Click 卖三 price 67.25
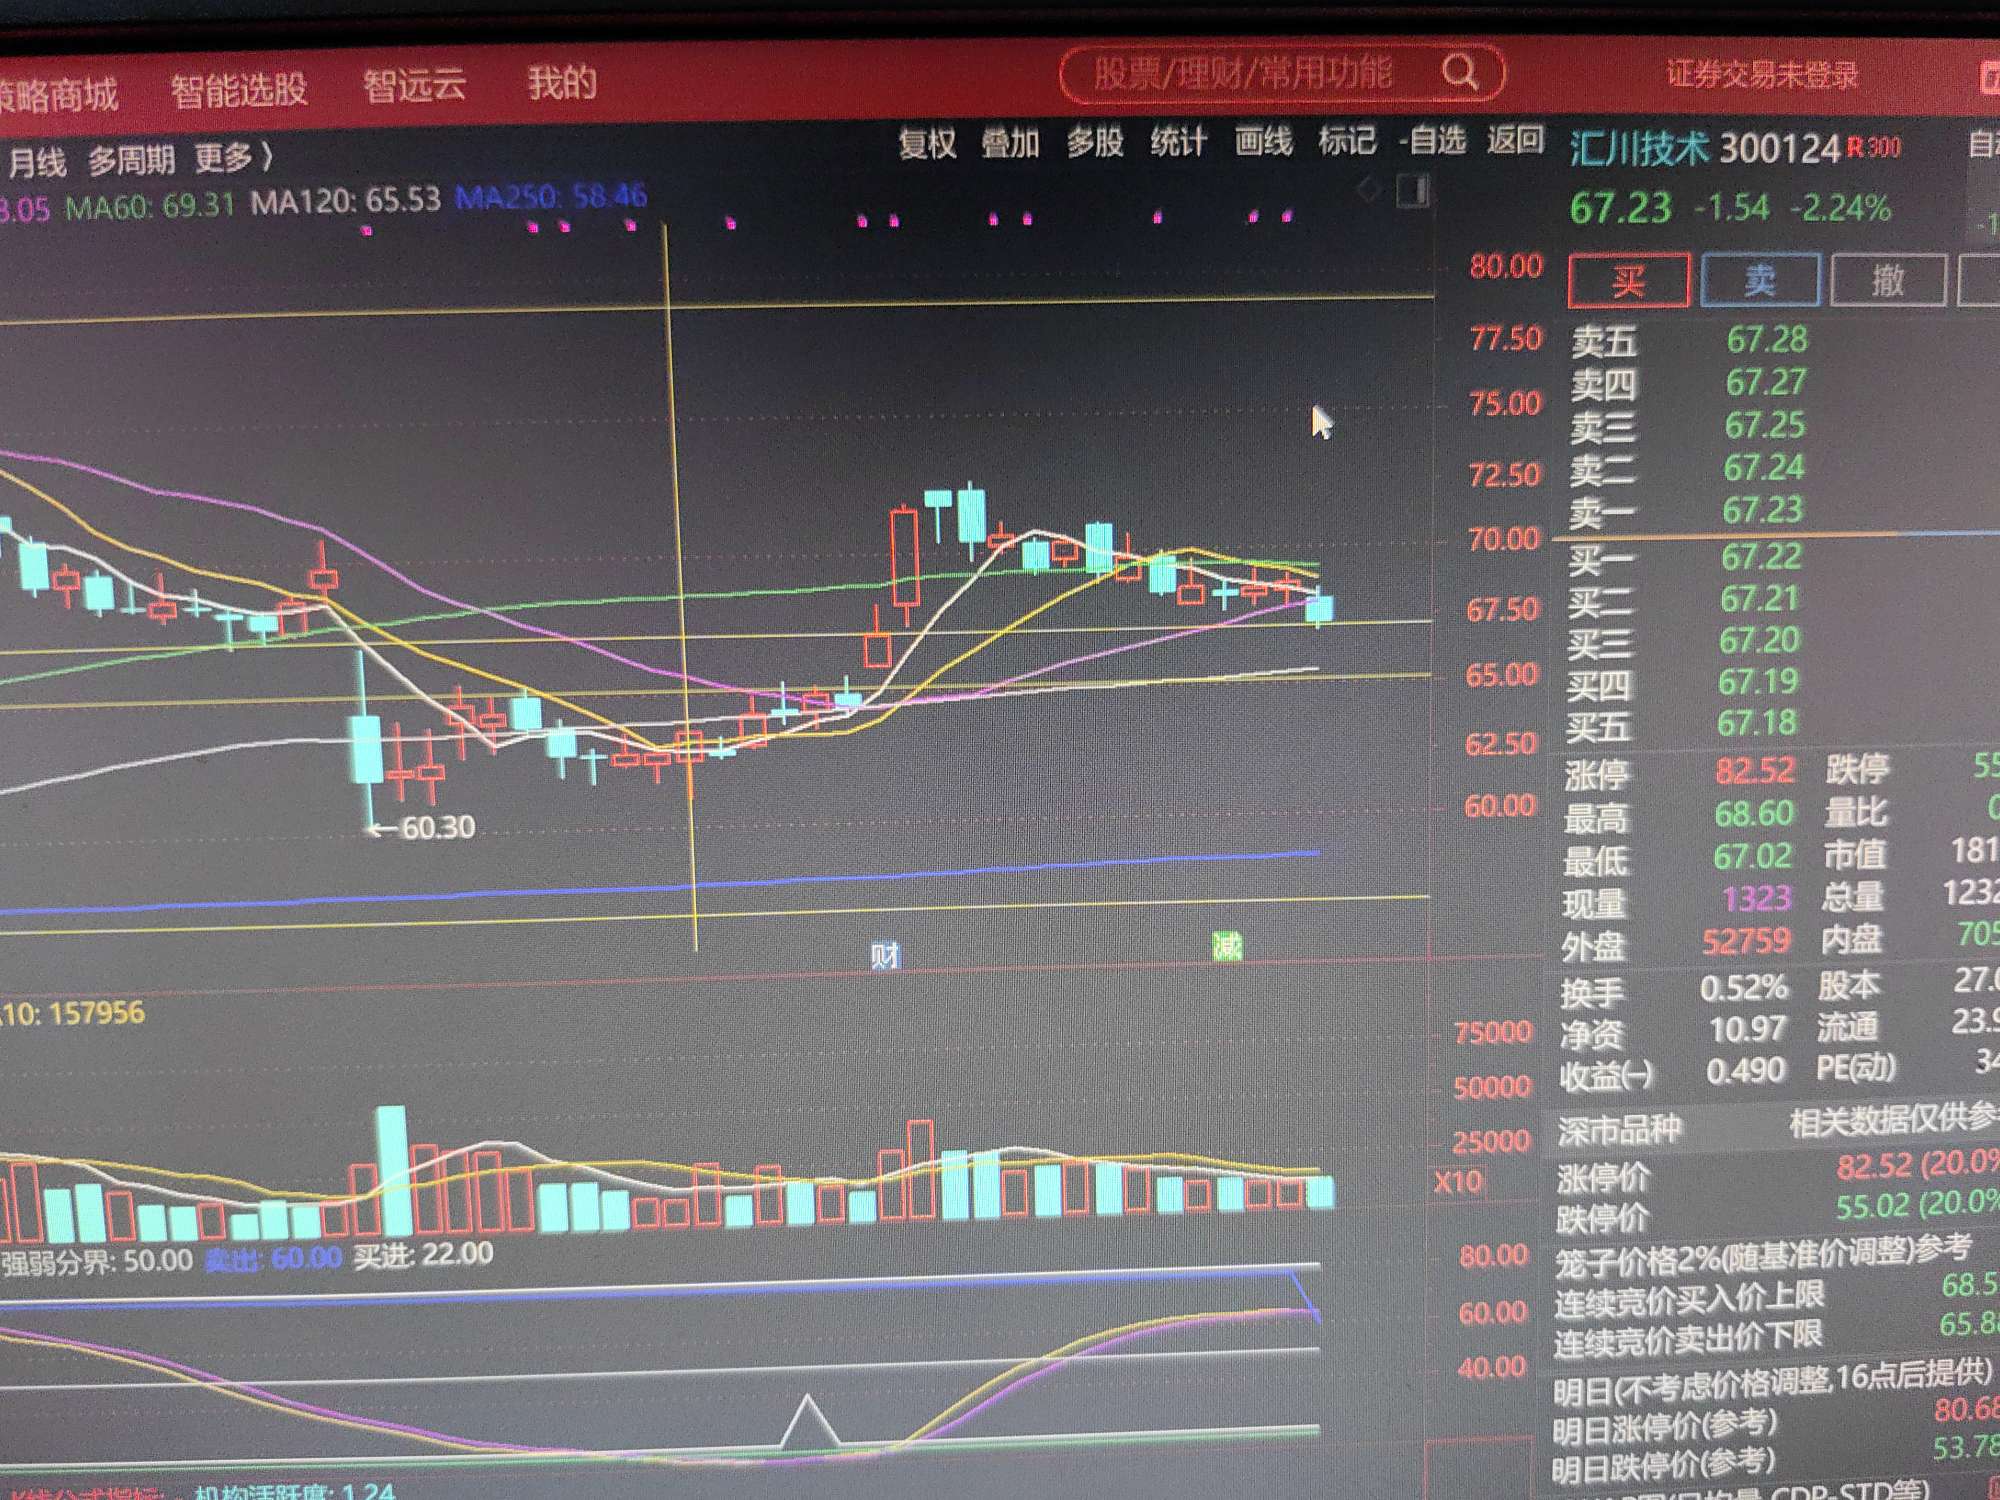 point(1764,425)
